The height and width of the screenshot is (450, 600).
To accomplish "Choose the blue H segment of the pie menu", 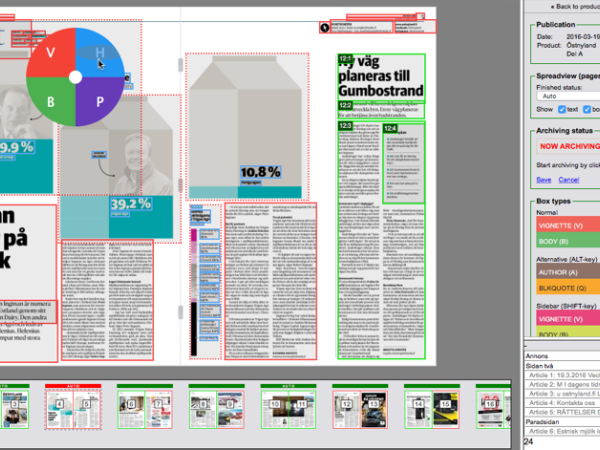I will click(99, 52).
